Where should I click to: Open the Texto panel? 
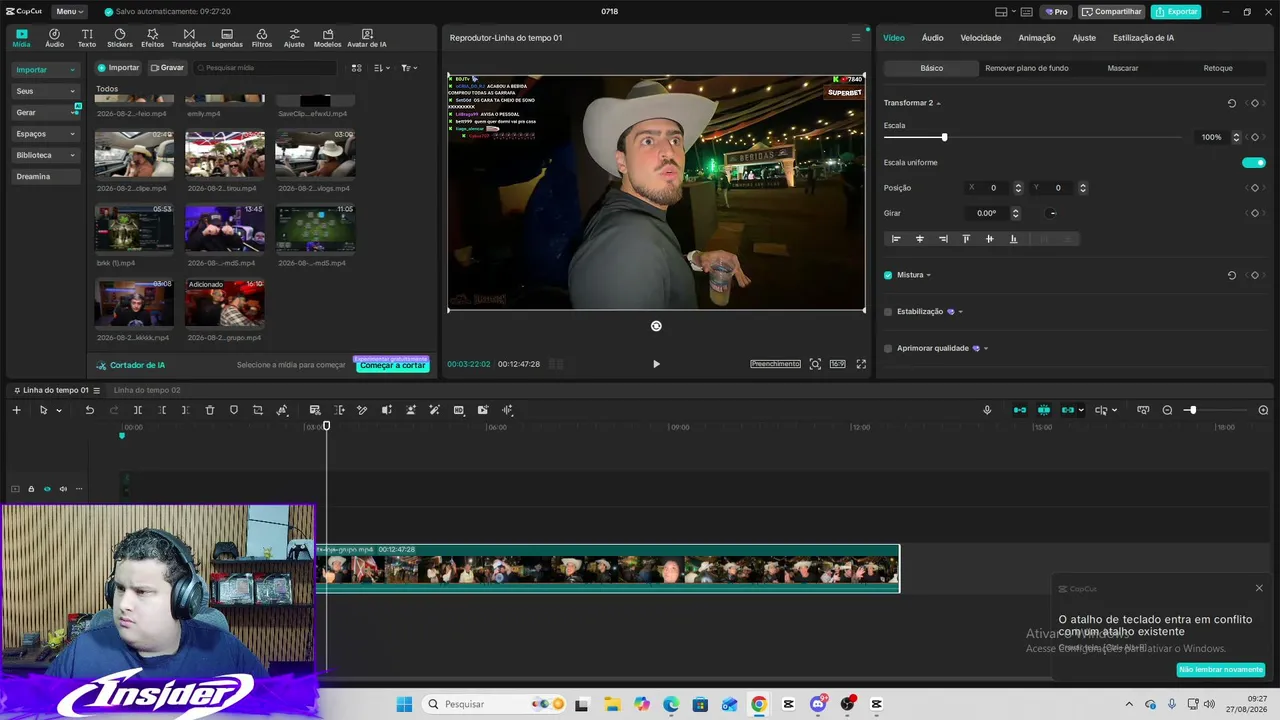click(x=87, y=38)
